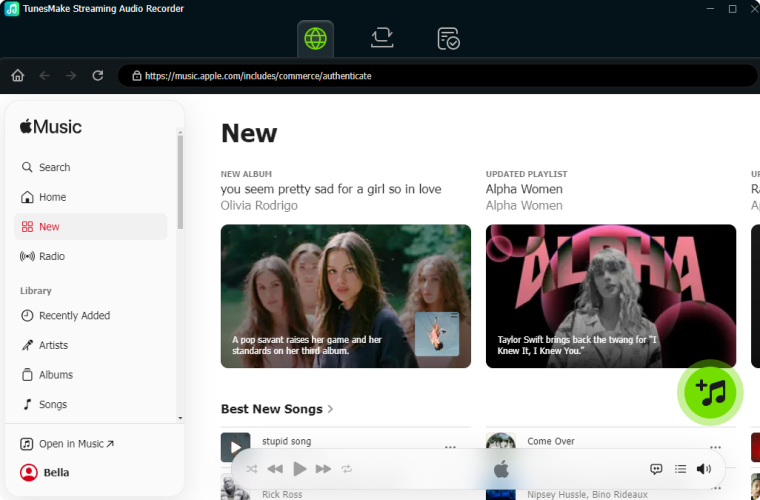Click the Alpha Women playlist title
Viewport: 760px width, 500px height.
(x=524, y=189)
